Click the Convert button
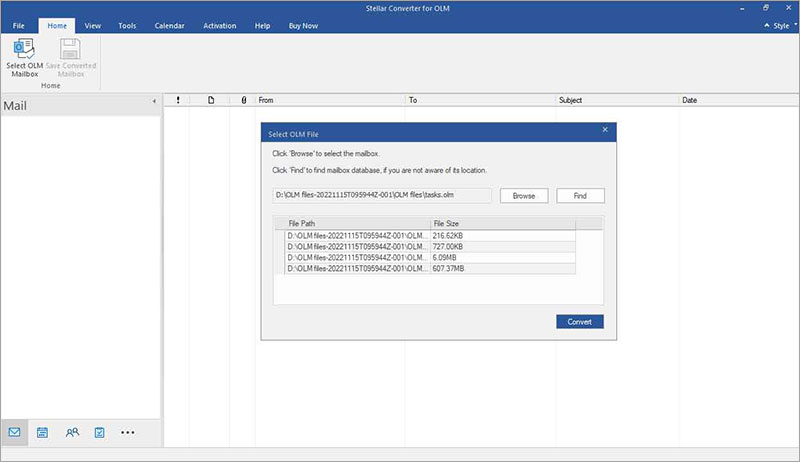This screenshot has height=462, width=800. pos(580,322)
